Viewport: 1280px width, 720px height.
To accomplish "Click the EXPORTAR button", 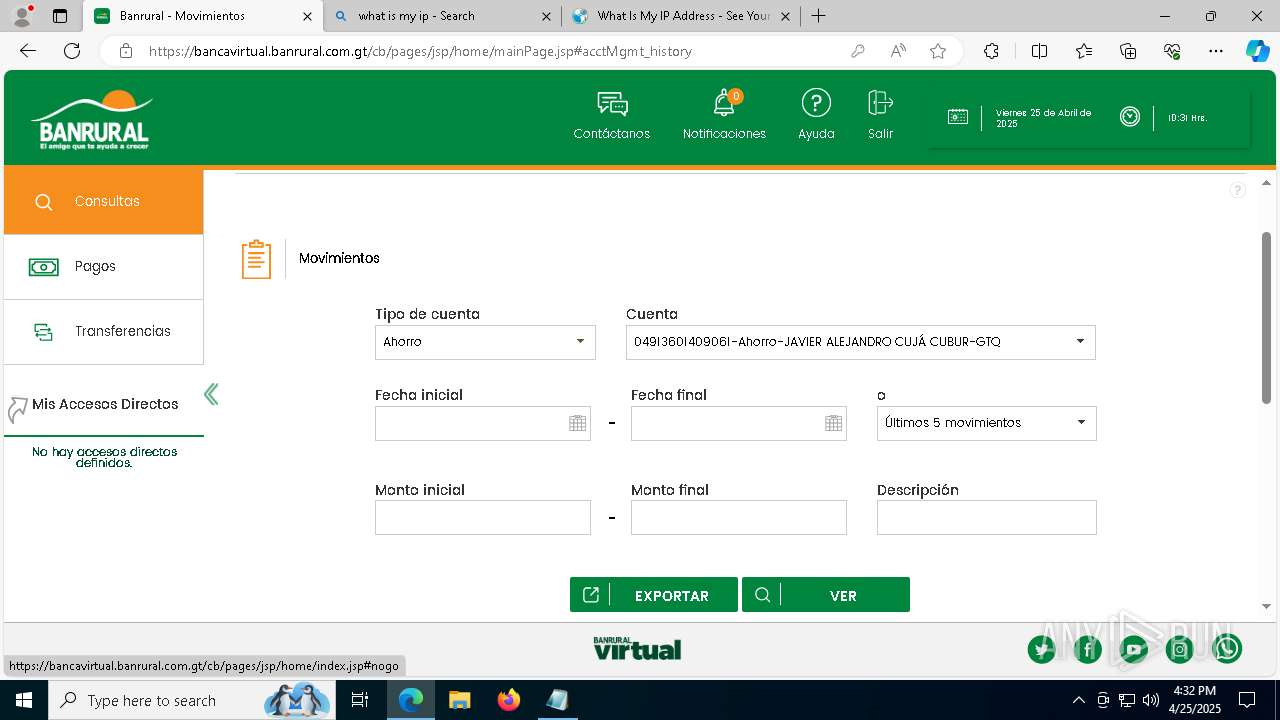I will 654,595.
